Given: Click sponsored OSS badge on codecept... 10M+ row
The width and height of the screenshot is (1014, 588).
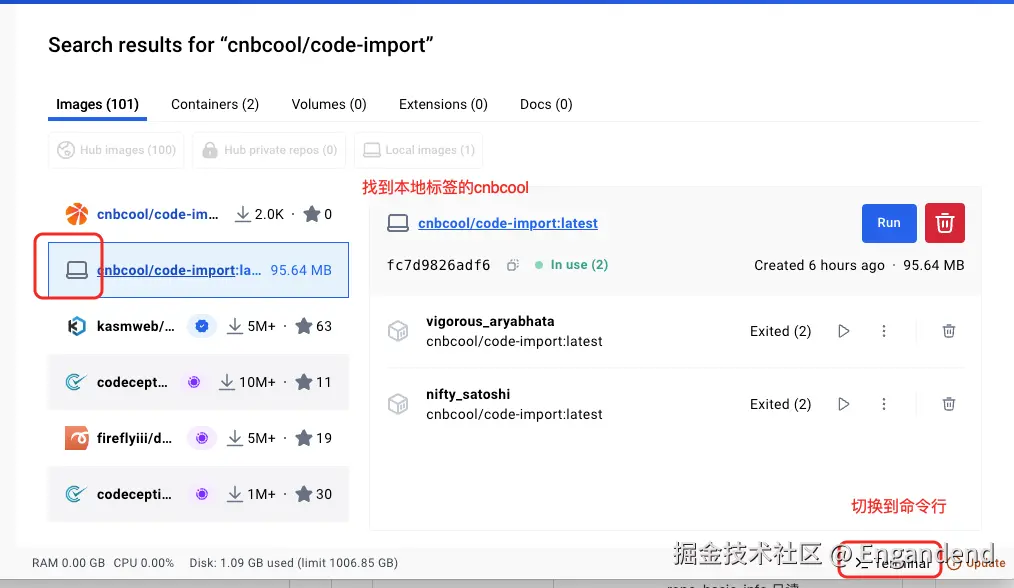Looking at the screenshot, I should click(x=194, y=382).
